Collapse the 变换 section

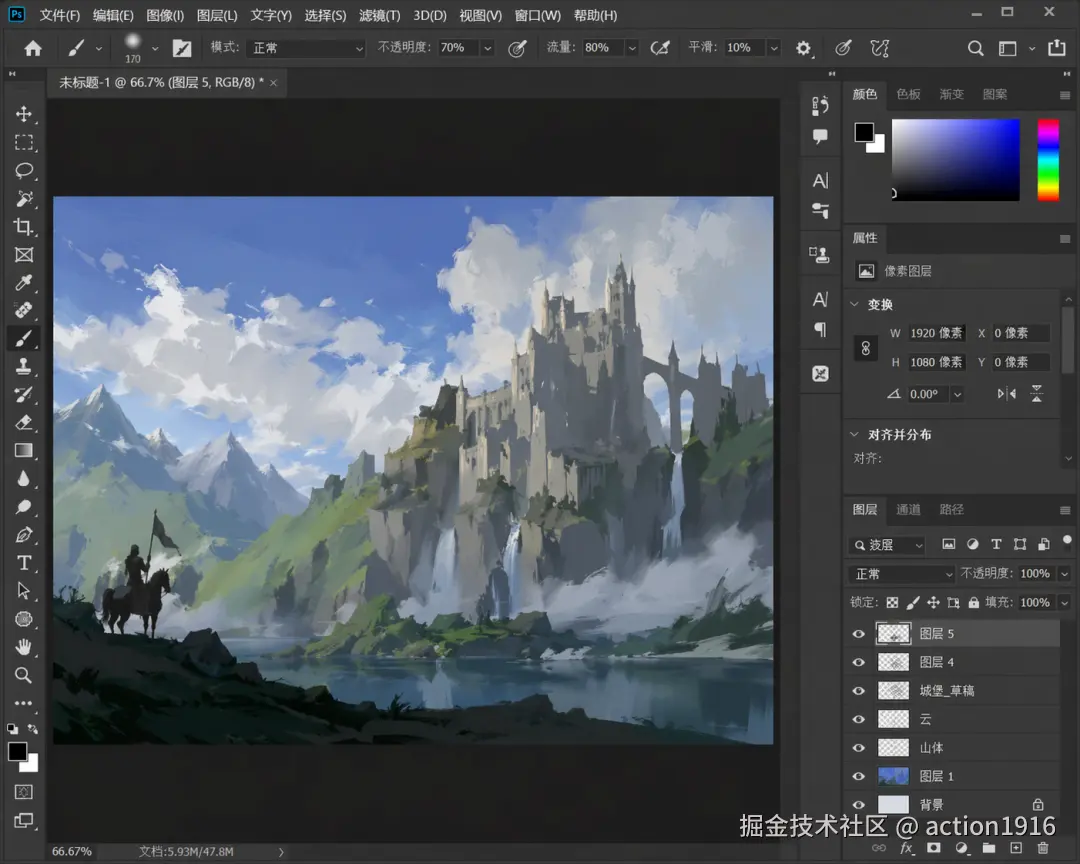pyautogui.click(x=855, y=304)
